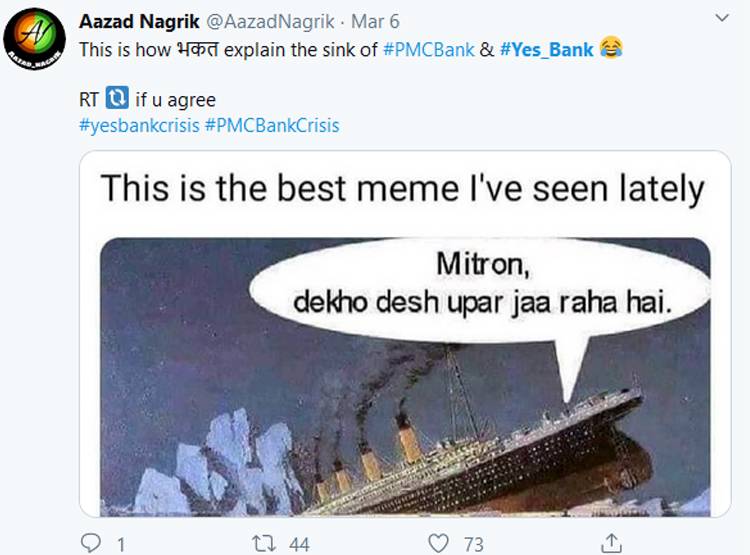Open the #Yes_Bank hashtag link
Screen dimensions: 750x555
(x=545, y=48)
